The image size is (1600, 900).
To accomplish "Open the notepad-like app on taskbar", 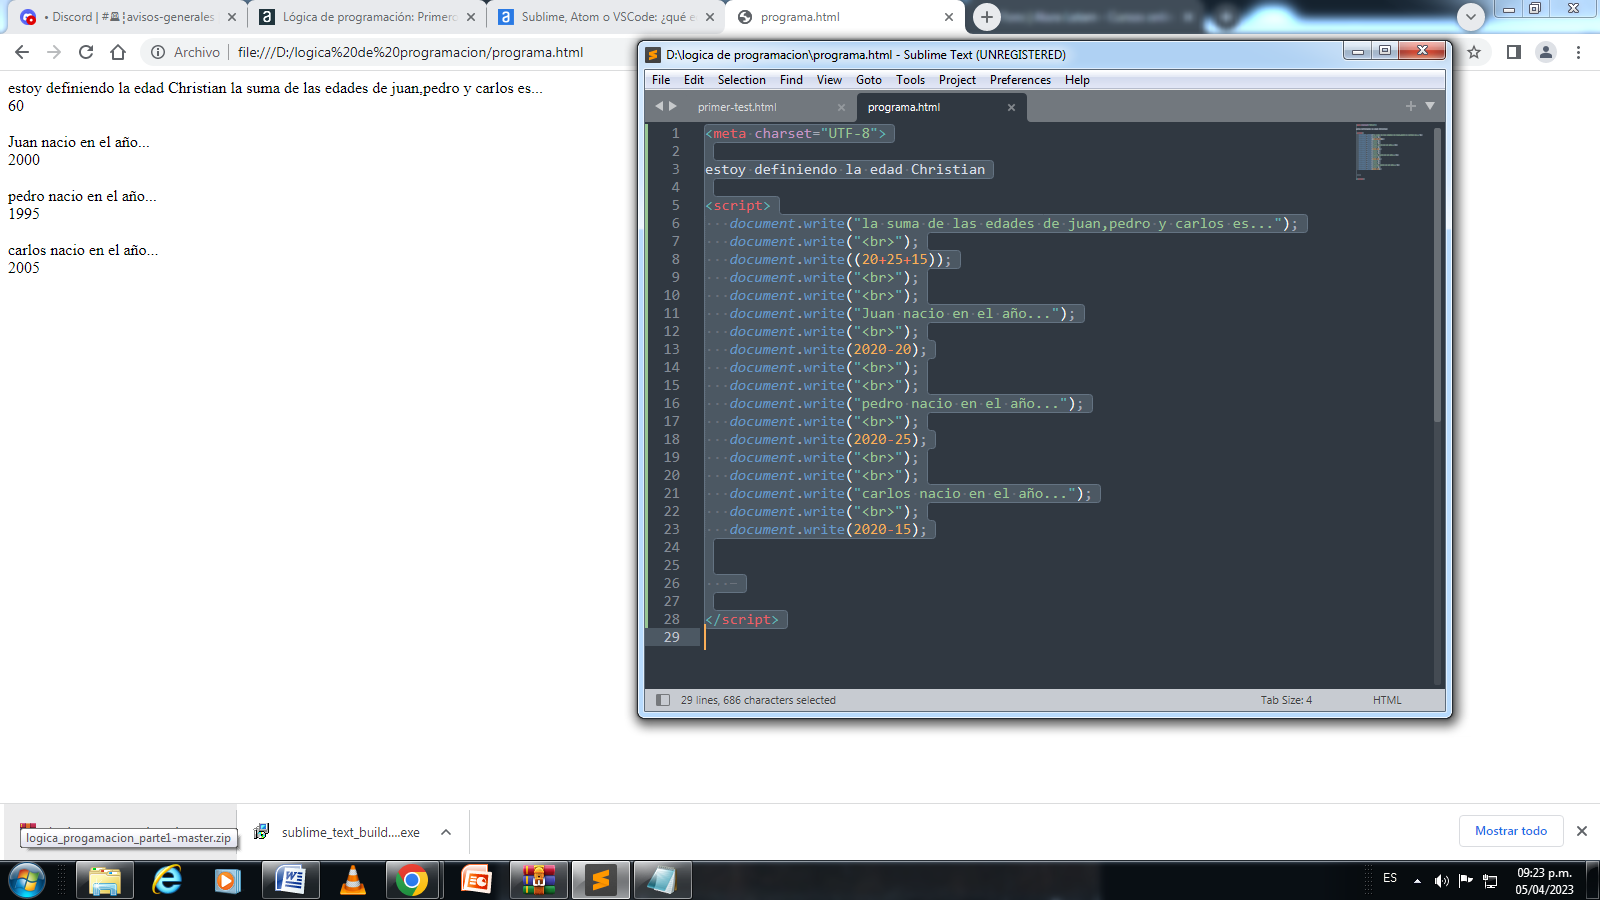I will (661, 881).
